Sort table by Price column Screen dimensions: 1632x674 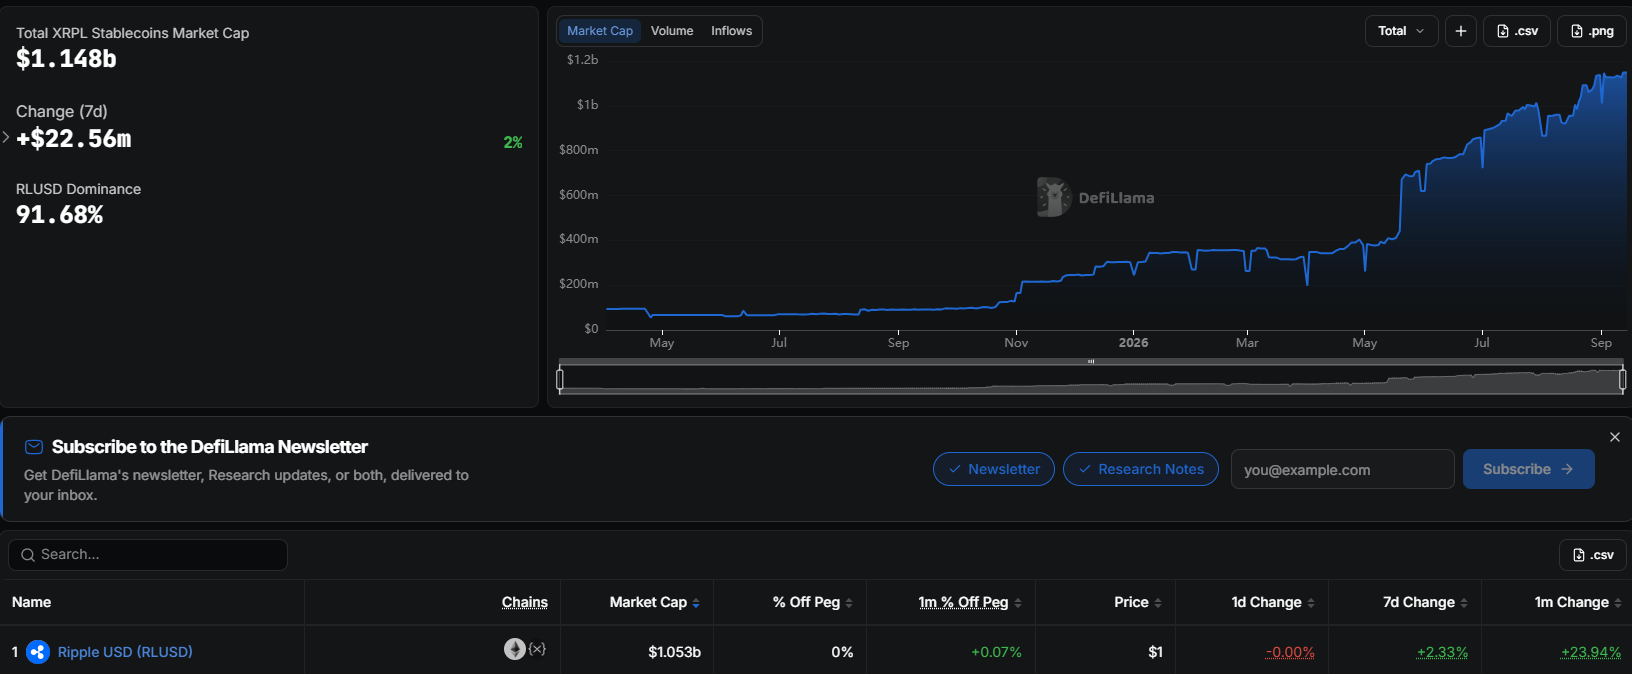pyautogui.click(x=1138, y=602)
